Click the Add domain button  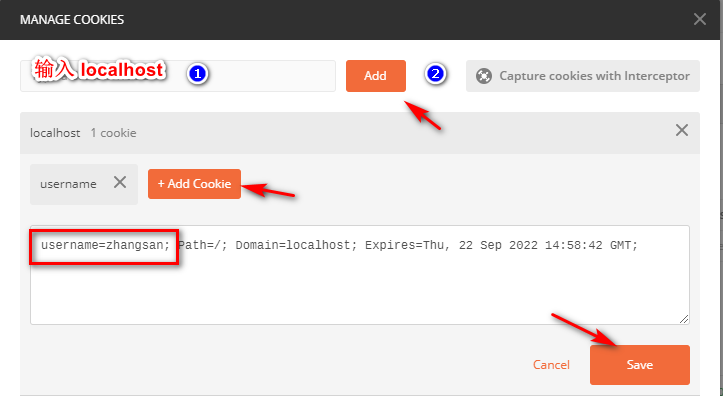[376, 76]
